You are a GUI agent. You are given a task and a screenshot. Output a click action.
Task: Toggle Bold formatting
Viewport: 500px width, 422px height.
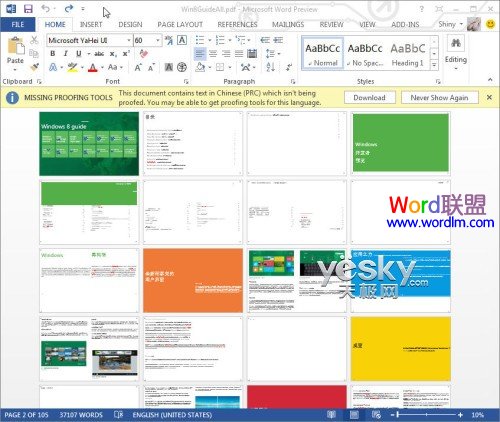tap(53, 54)
